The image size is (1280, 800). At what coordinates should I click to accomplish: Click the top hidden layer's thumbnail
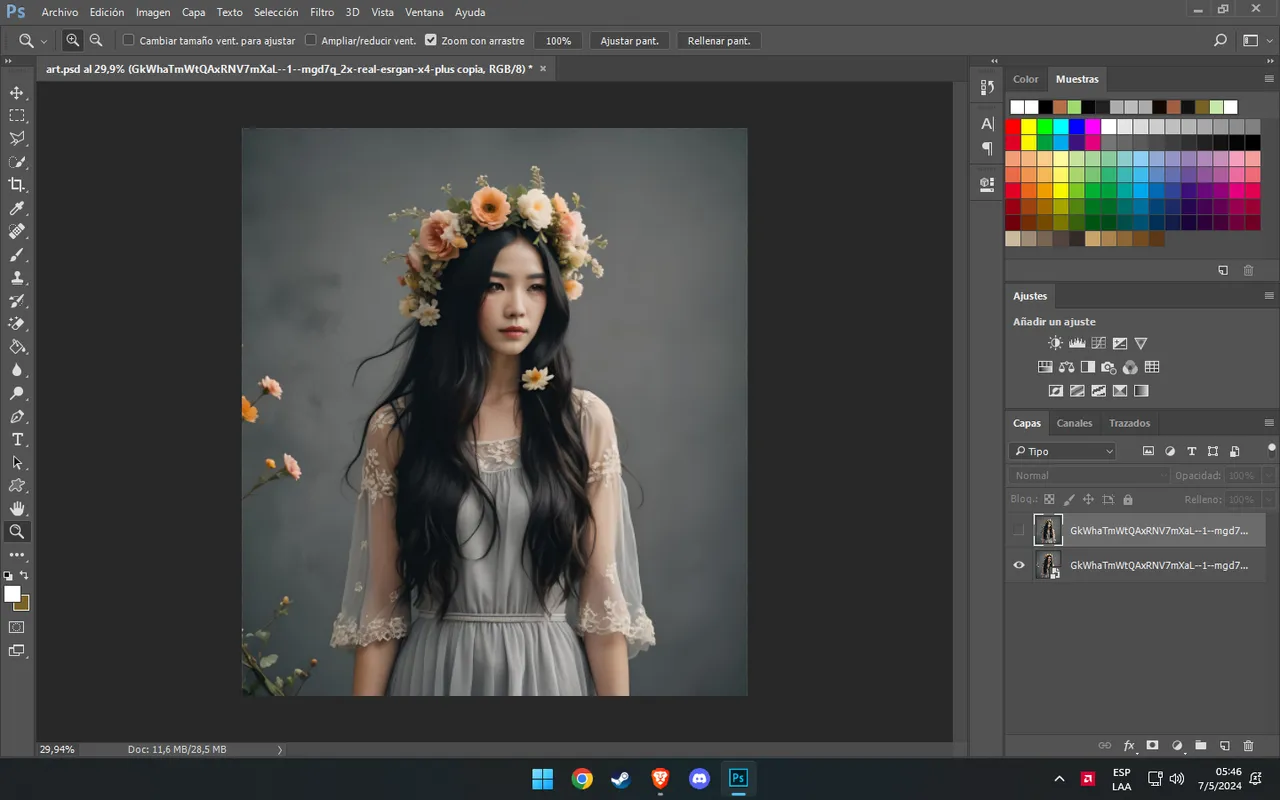click(x=1048, y=530)
